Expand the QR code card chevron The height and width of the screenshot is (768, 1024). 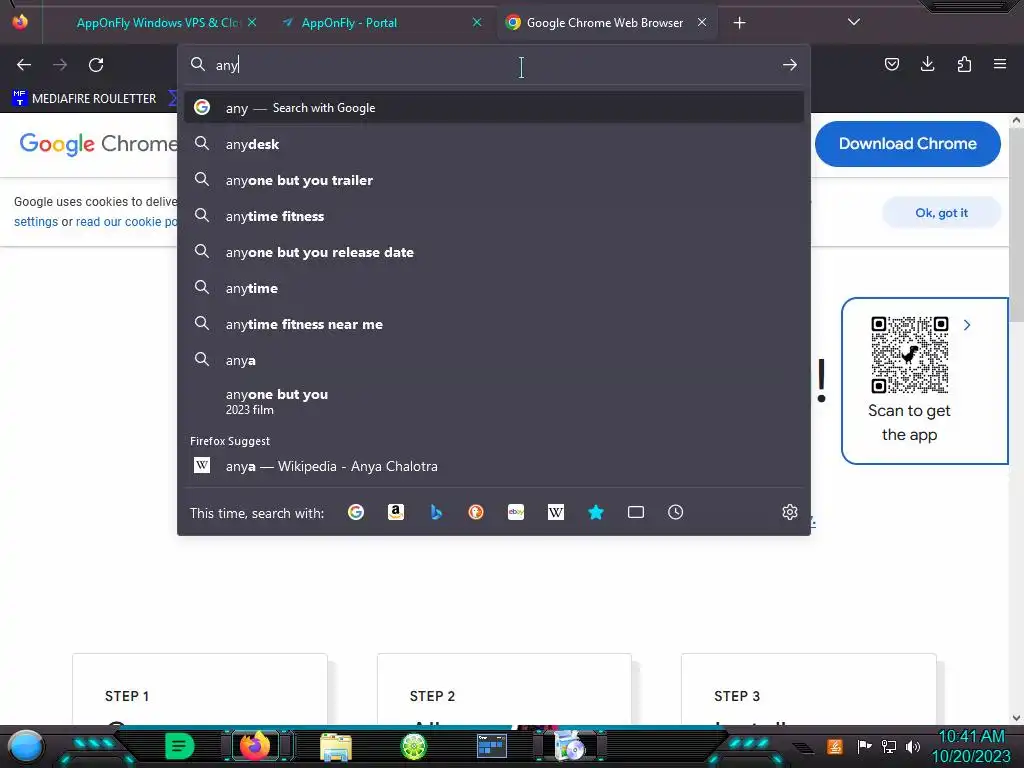967,325
